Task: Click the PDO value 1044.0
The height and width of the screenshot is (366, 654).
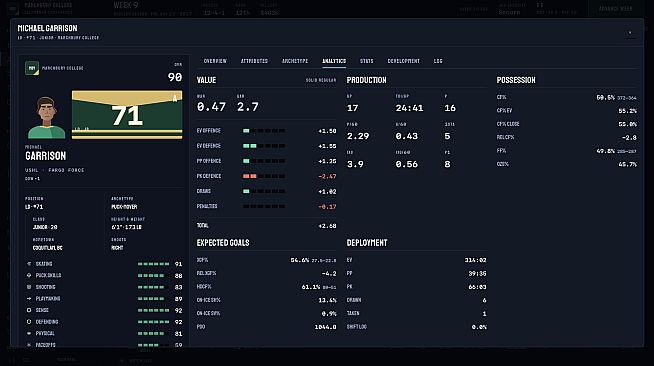Action: point(325,327)
